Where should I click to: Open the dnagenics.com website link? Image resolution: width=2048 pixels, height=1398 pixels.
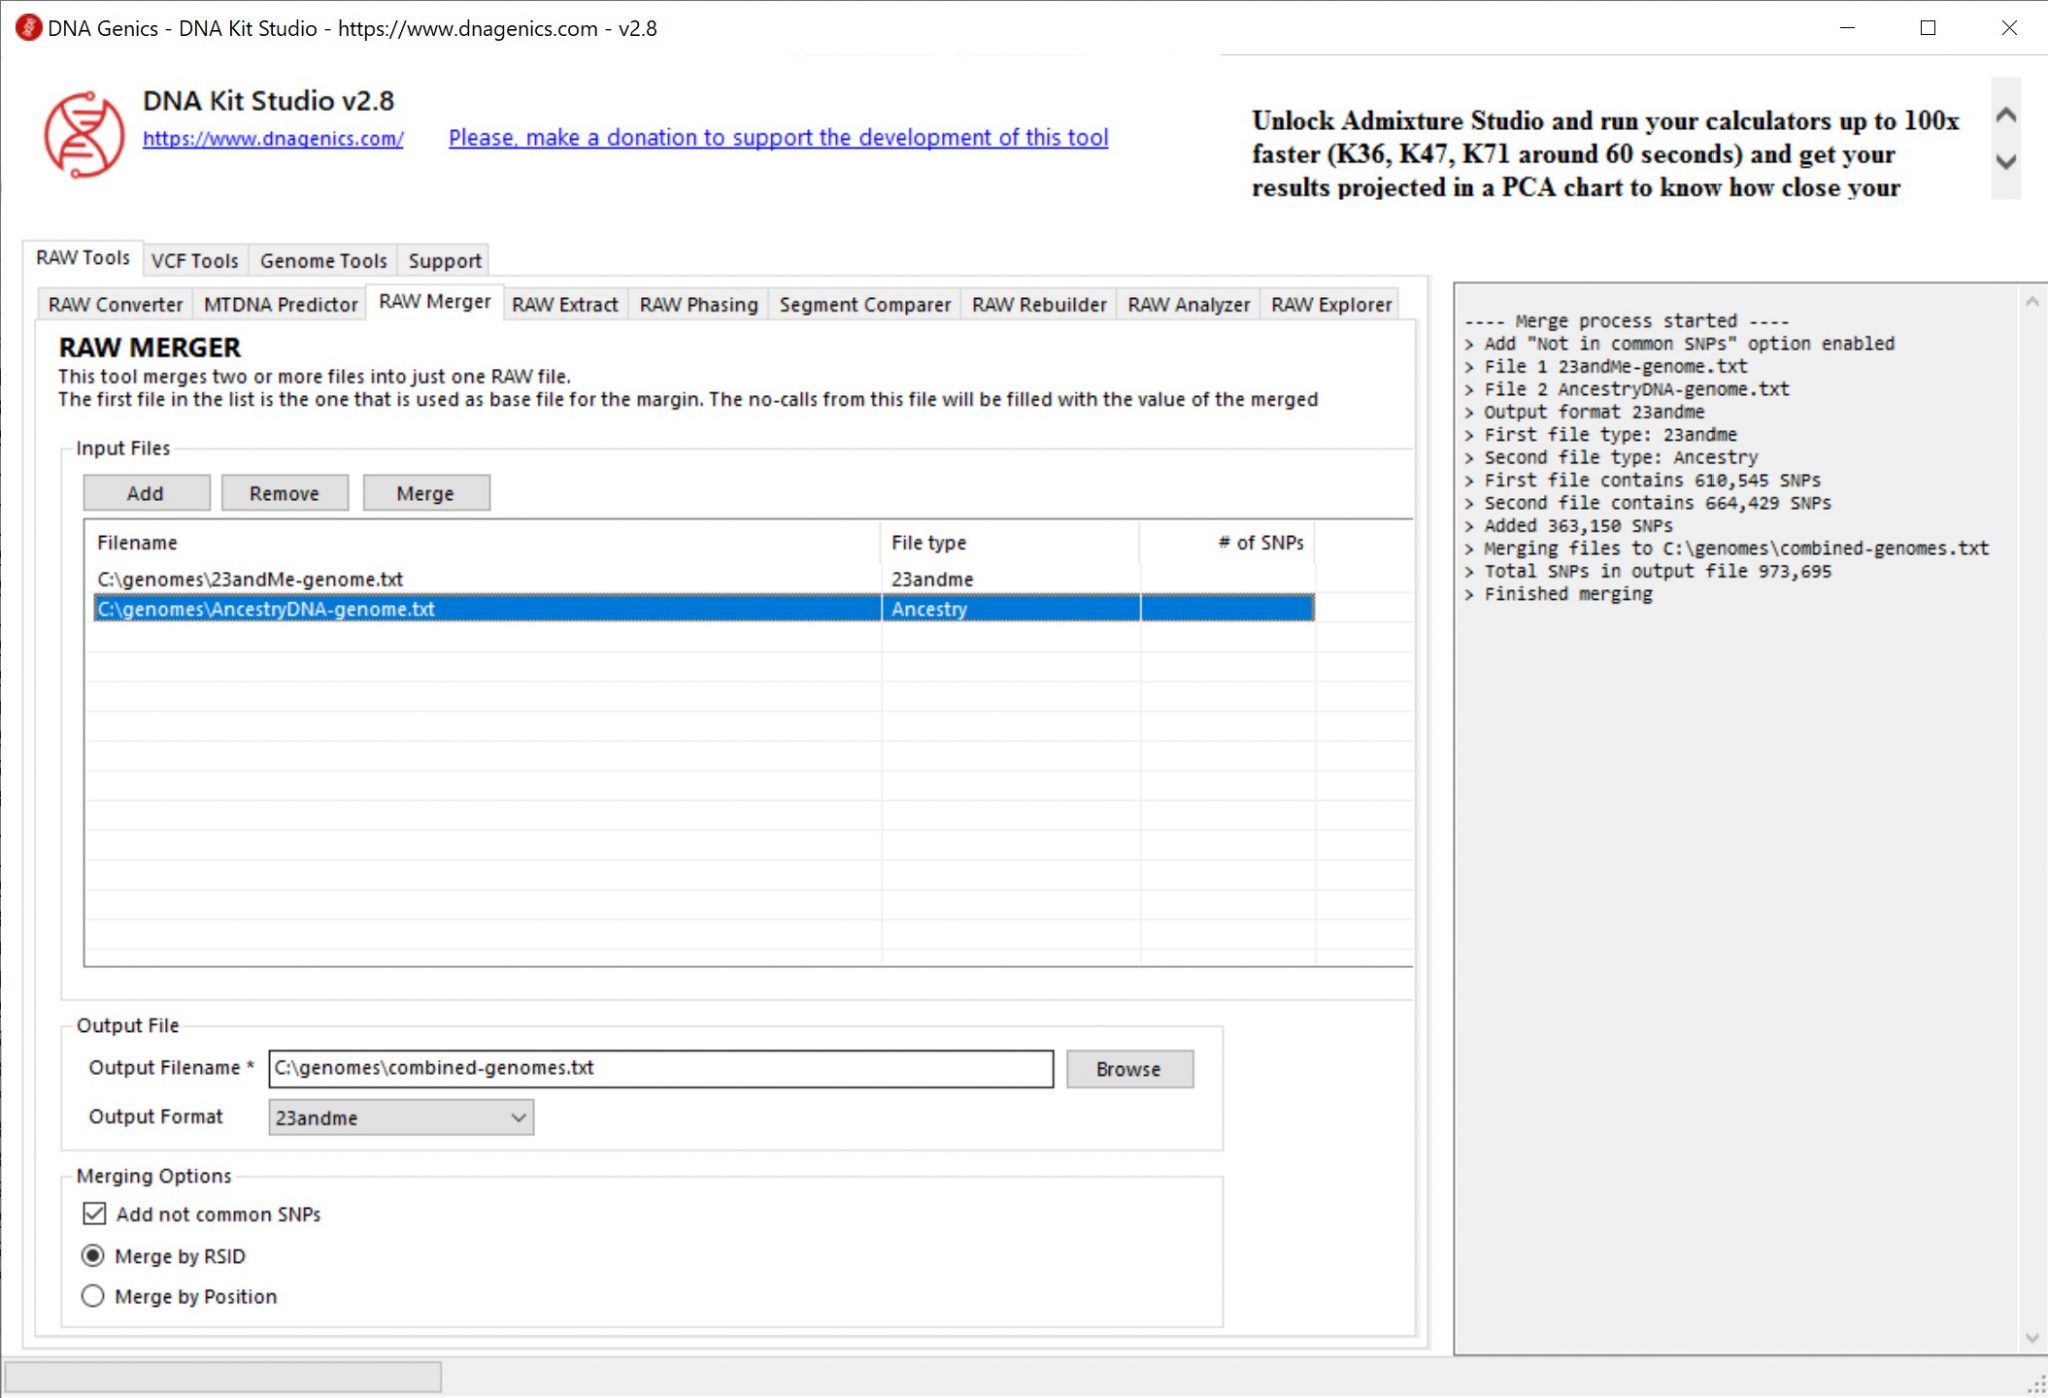(273, 138)
